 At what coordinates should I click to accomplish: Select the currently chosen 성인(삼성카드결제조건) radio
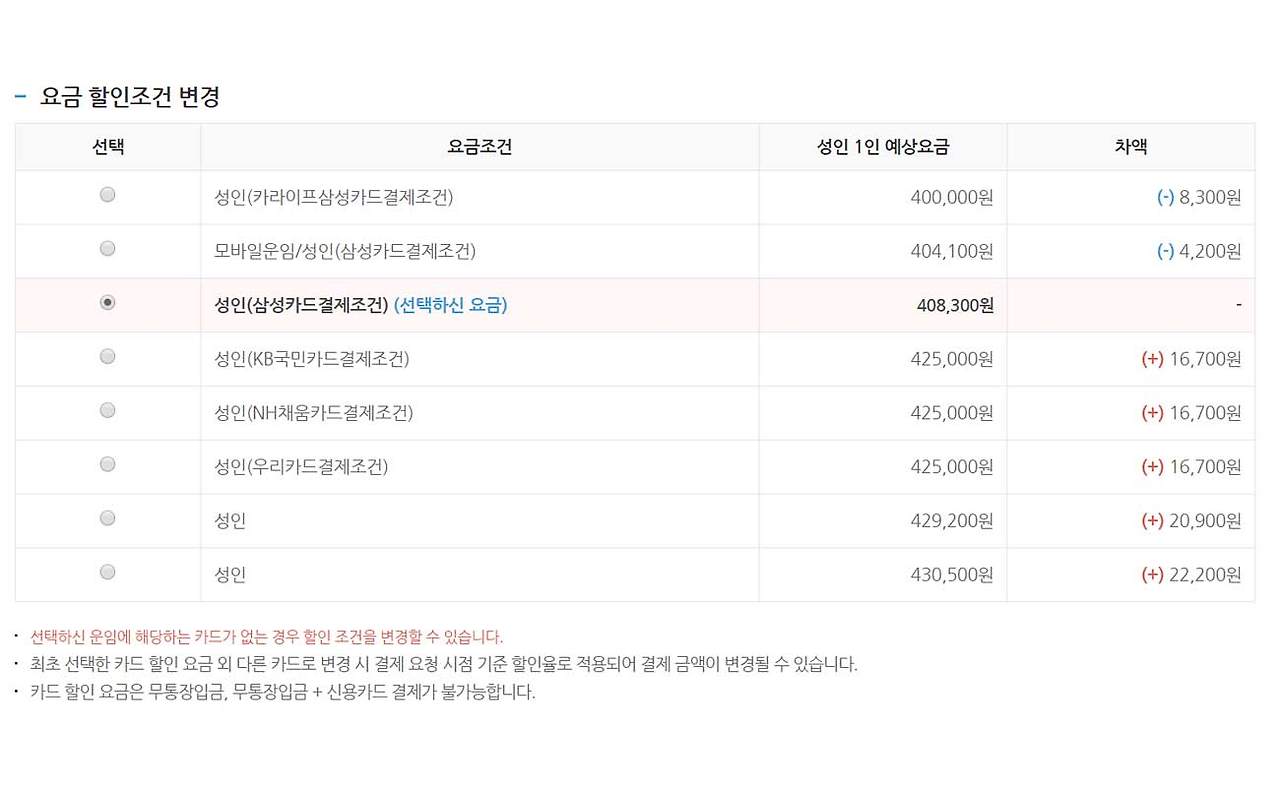108,303
